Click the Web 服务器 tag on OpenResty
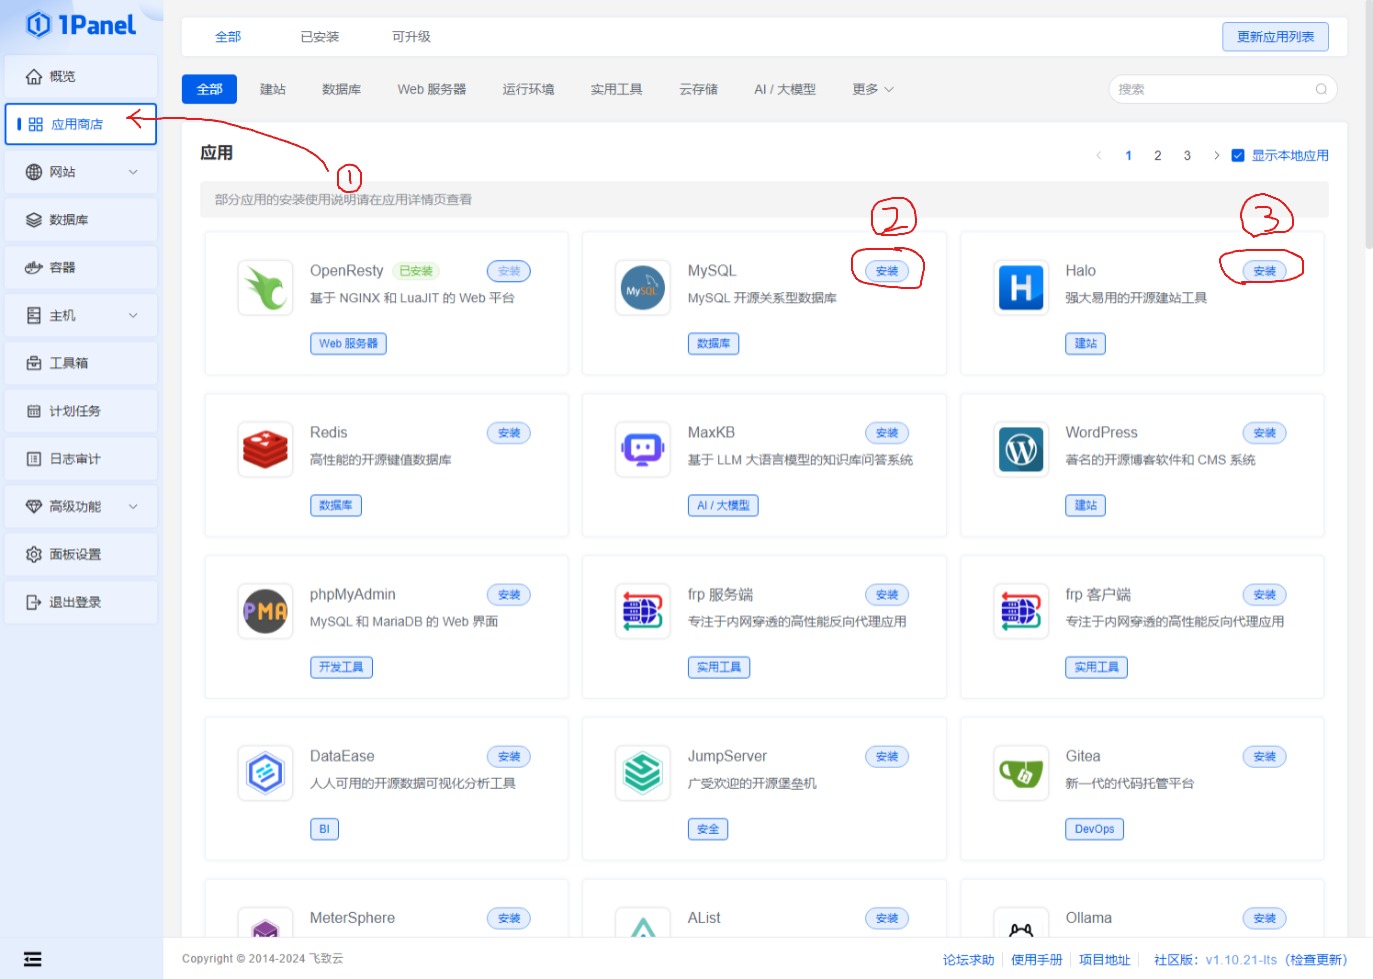 348,343
